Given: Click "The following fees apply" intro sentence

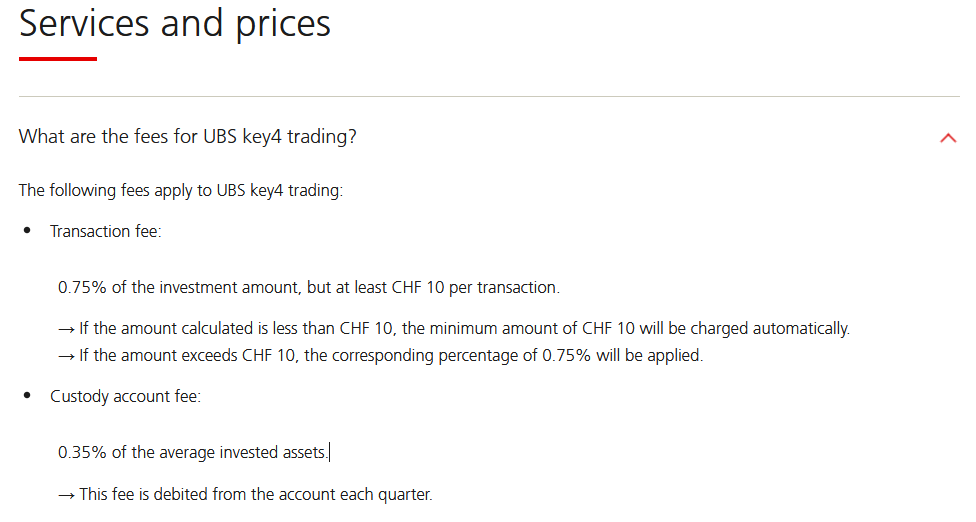Looking at the screenshot, I should click(180, 190).
